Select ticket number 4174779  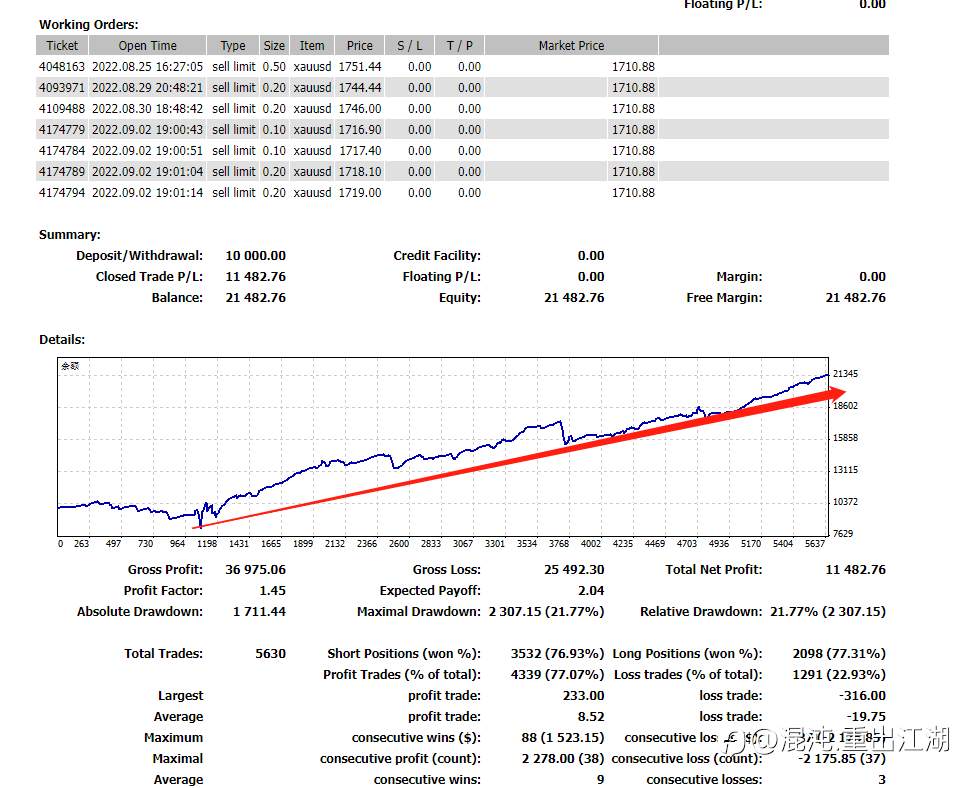click(62, 130)
